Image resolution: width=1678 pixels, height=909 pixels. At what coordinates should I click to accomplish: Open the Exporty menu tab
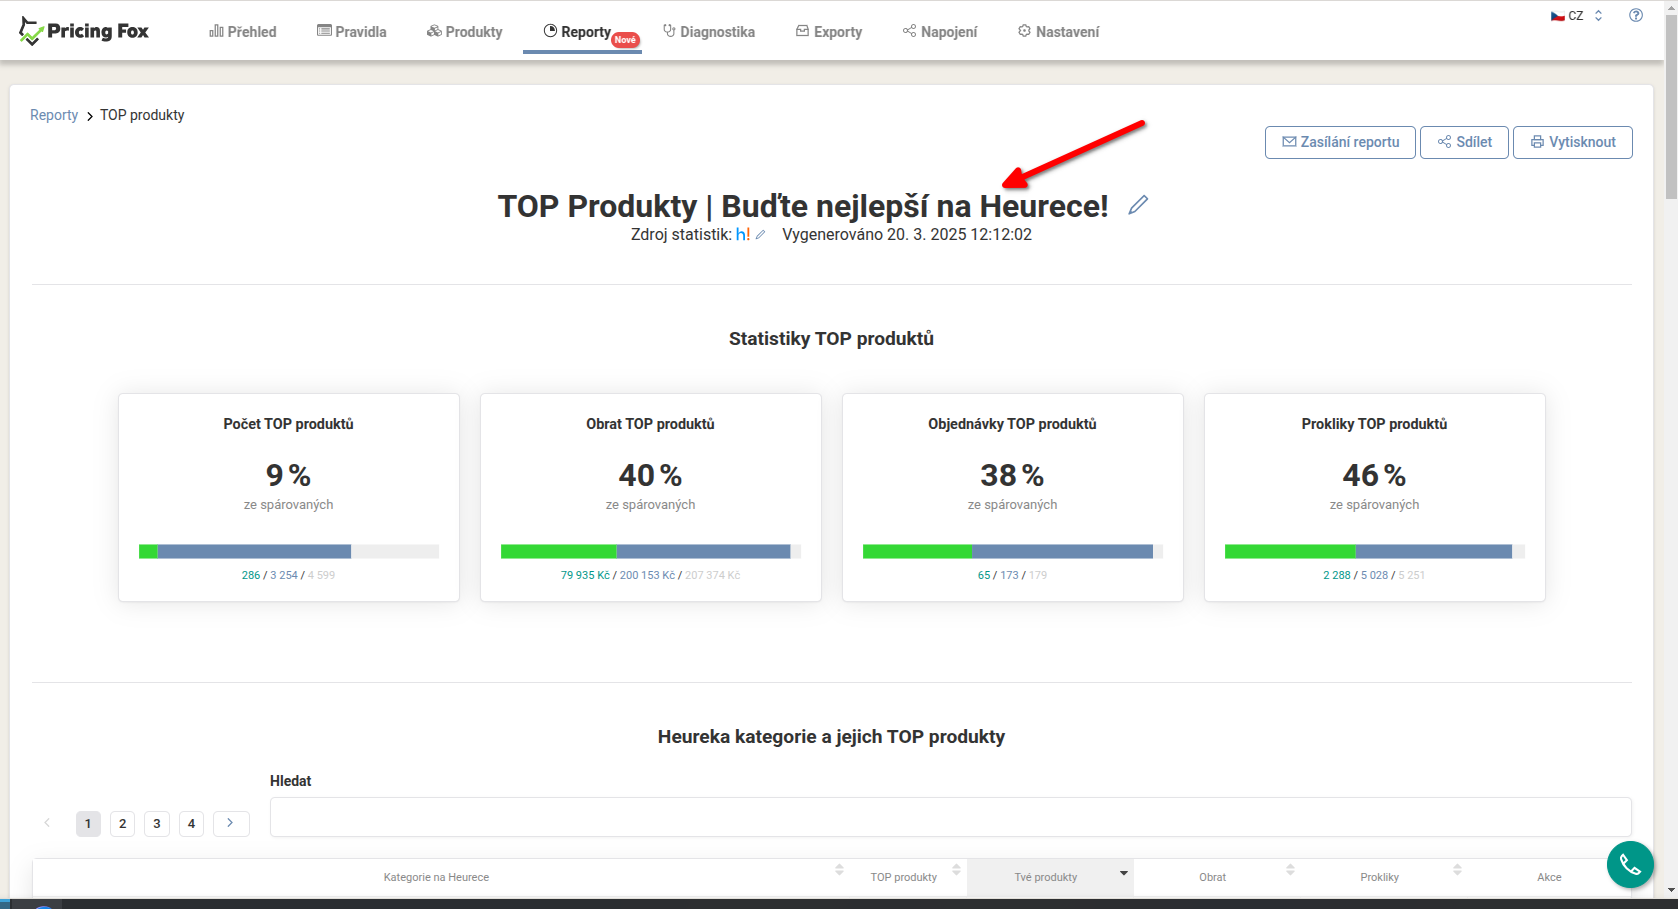[x=829, y=32]
